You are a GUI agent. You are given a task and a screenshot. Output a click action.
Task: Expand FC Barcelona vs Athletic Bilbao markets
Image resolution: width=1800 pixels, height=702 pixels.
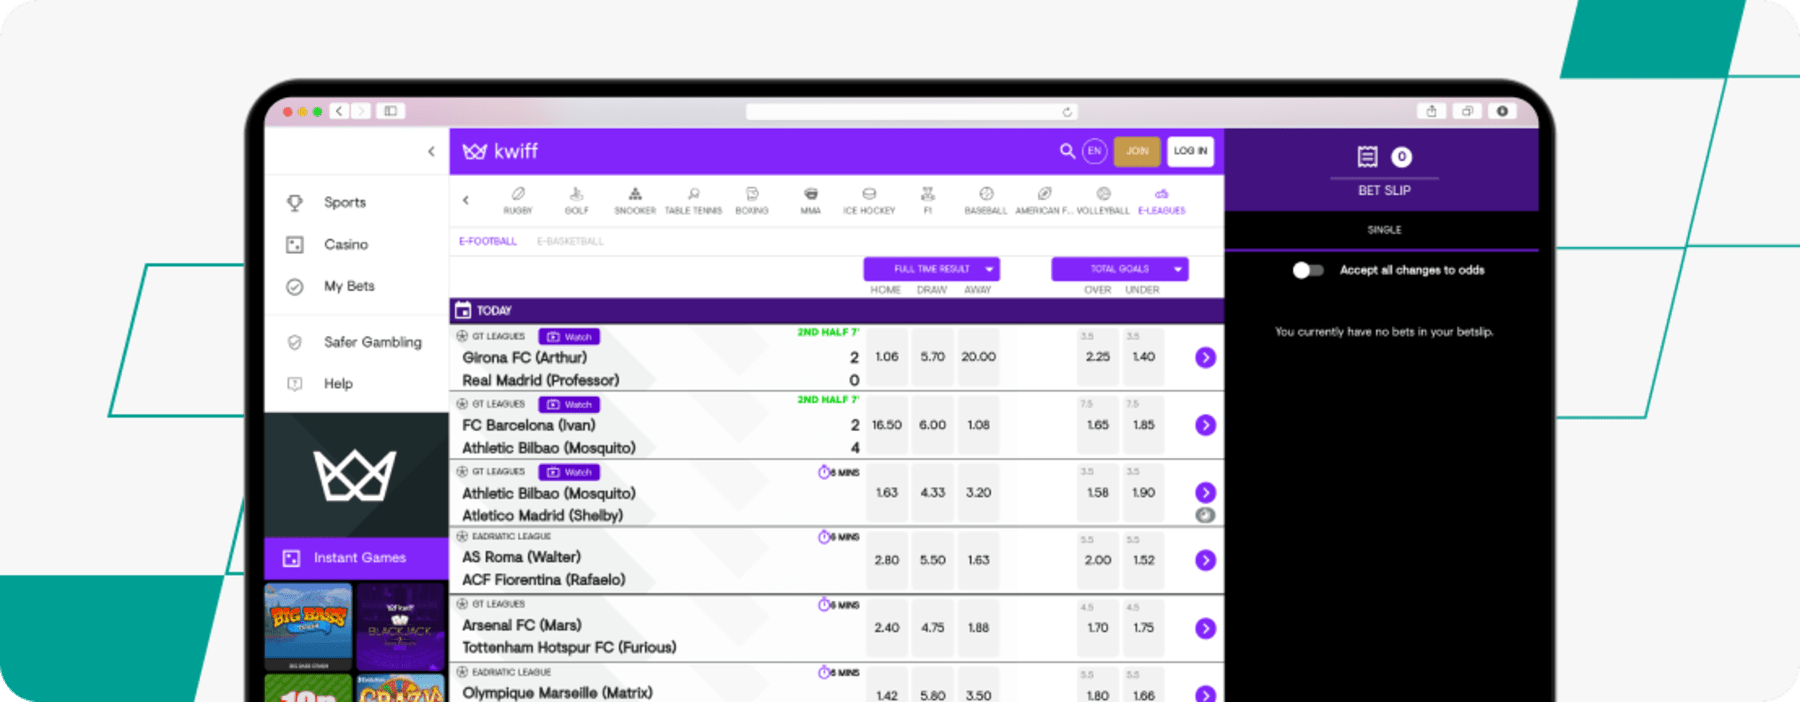[1206, 425]
